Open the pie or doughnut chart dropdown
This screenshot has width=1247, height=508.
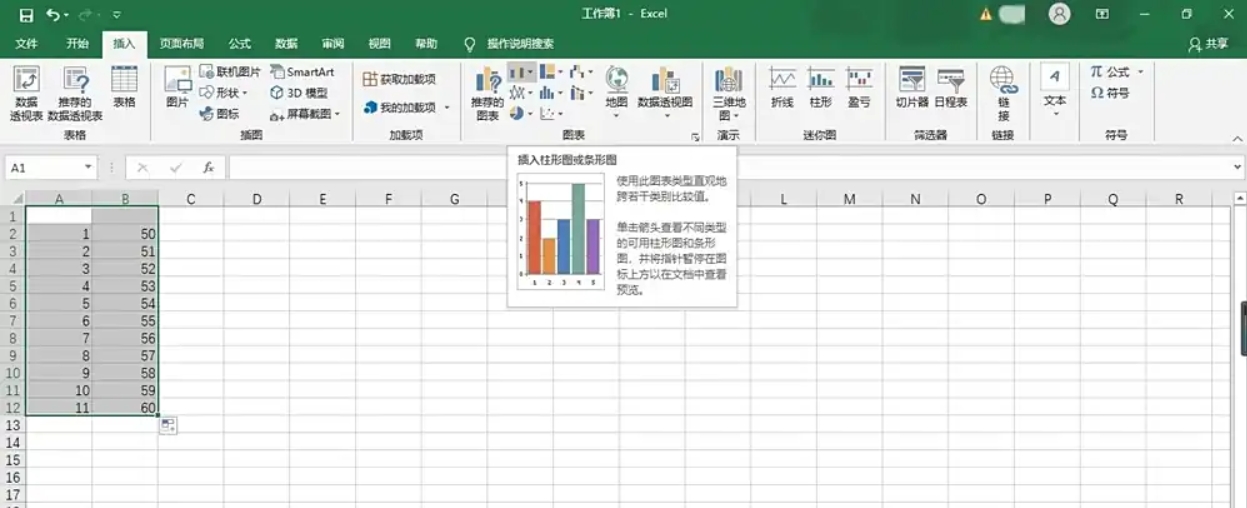(521, 114)
